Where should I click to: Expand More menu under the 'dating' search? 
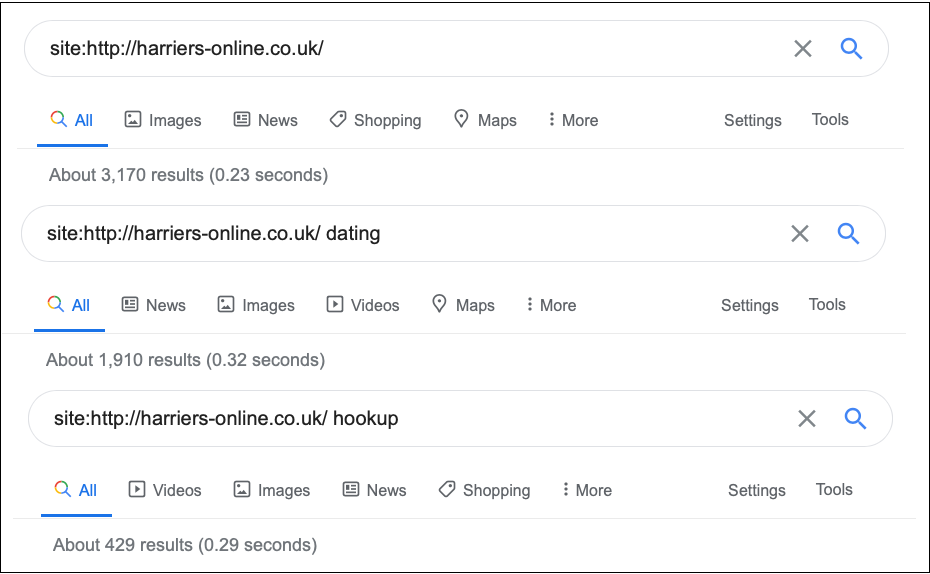551,305
